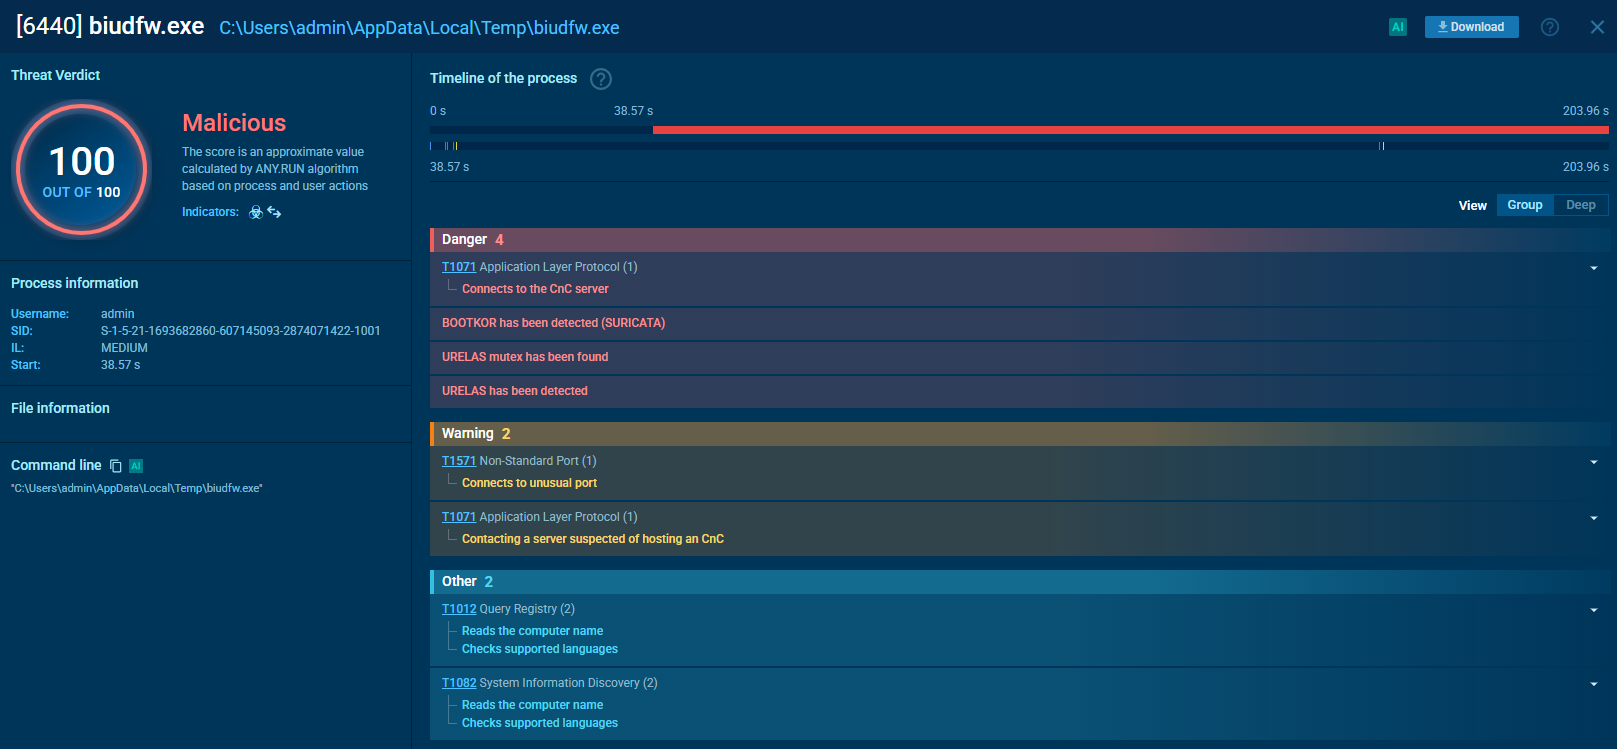Select the Group view option

[1524, 205]
